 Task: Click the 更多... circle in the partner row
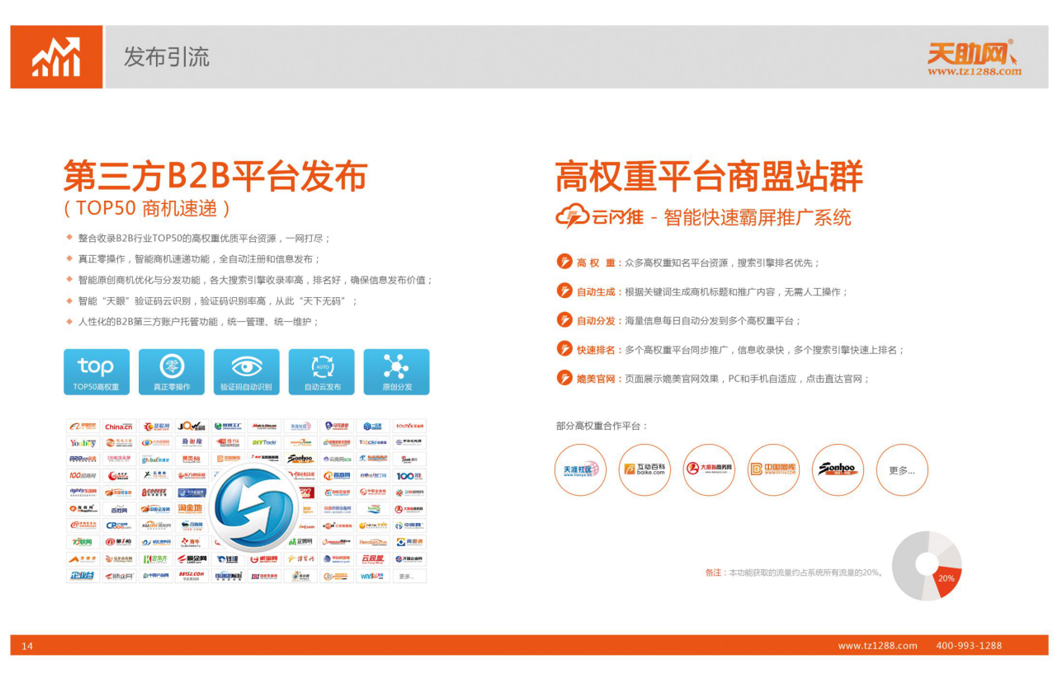[x=902, y=470]
